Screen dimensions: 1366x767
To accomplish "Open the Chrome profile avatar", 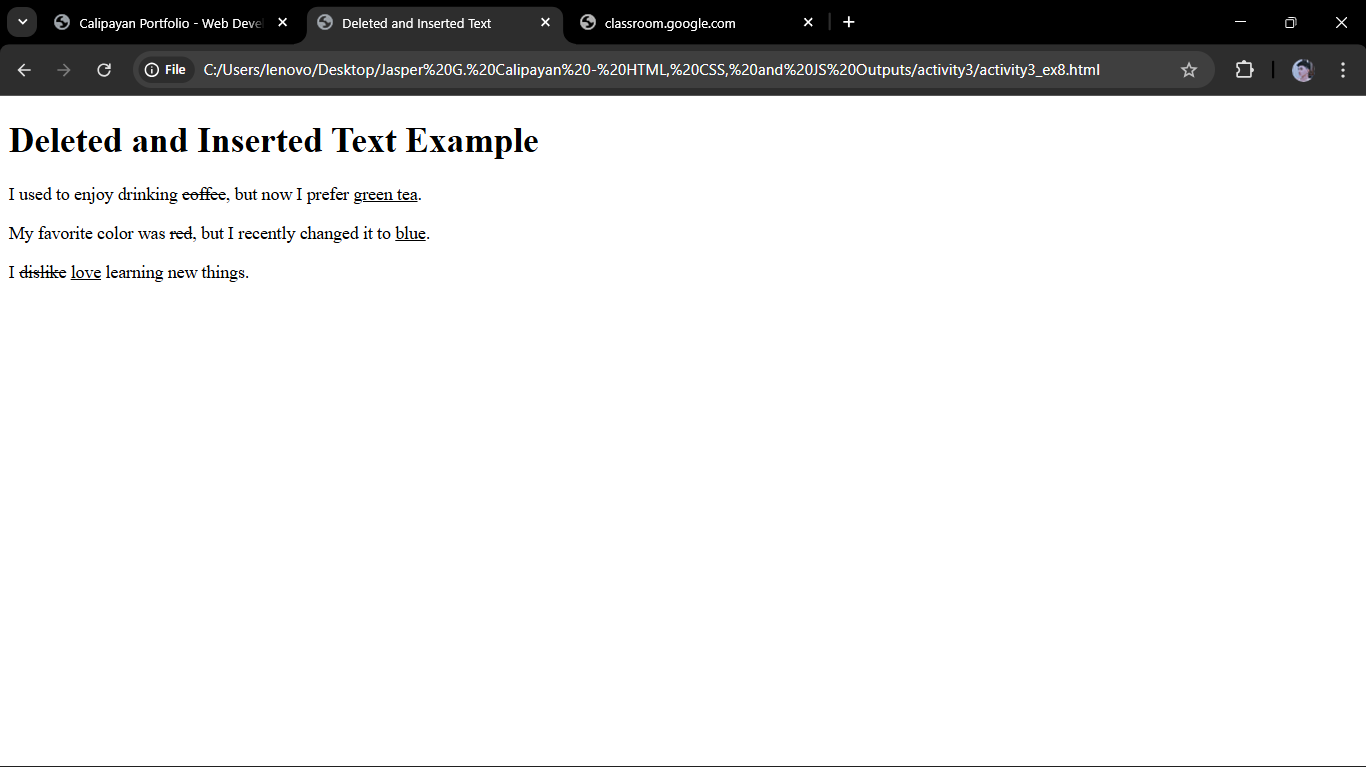I will [1302, 70].
